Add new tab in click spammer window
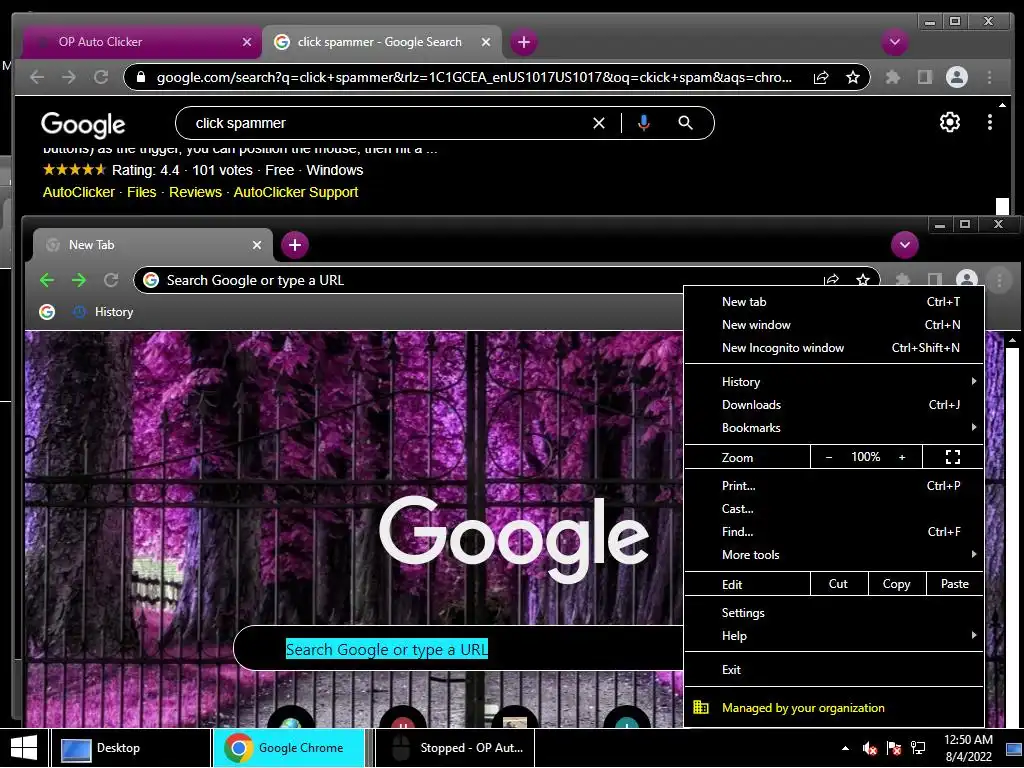Screen dimensions: 1024x768 pyautogui.click(x=524, y=42)
